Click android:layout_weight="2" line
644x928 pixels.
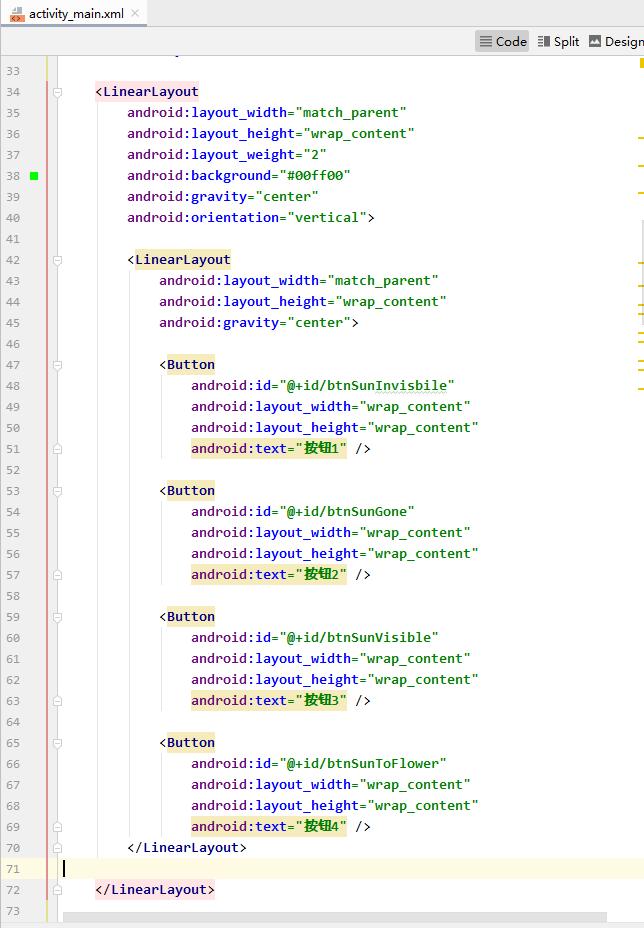[x=227, y=155]
